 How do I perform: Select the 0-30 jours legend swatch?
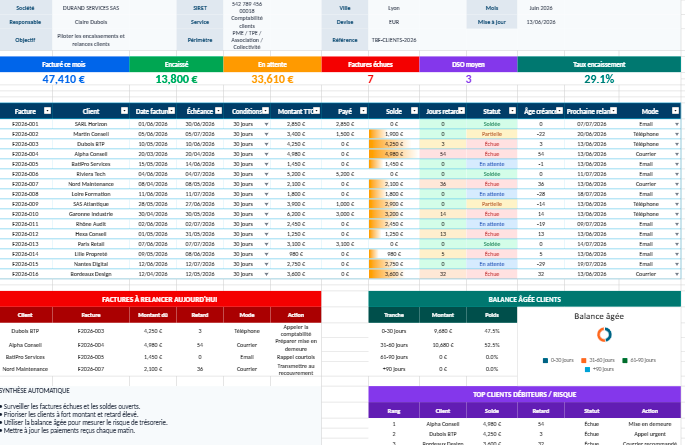click(x=545, y=360)
